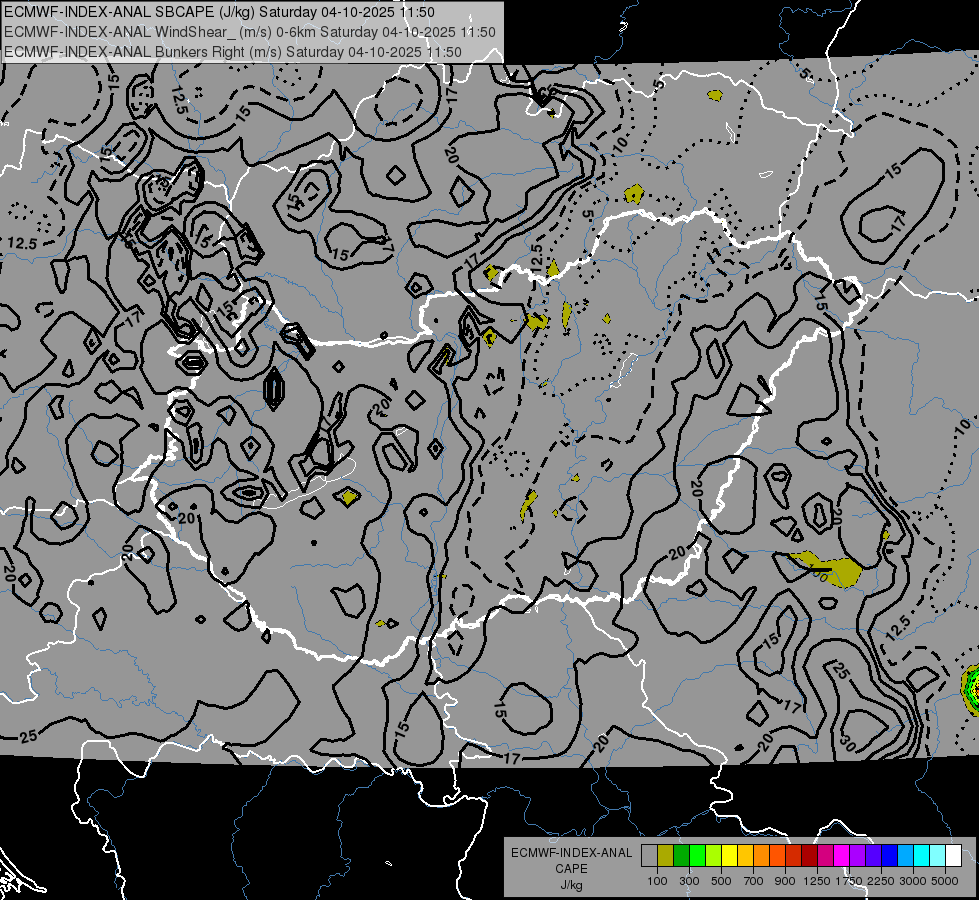
Task: Click the bright green CAPE legend swatch
Action: pyautogui.click(x=697, y=856)
